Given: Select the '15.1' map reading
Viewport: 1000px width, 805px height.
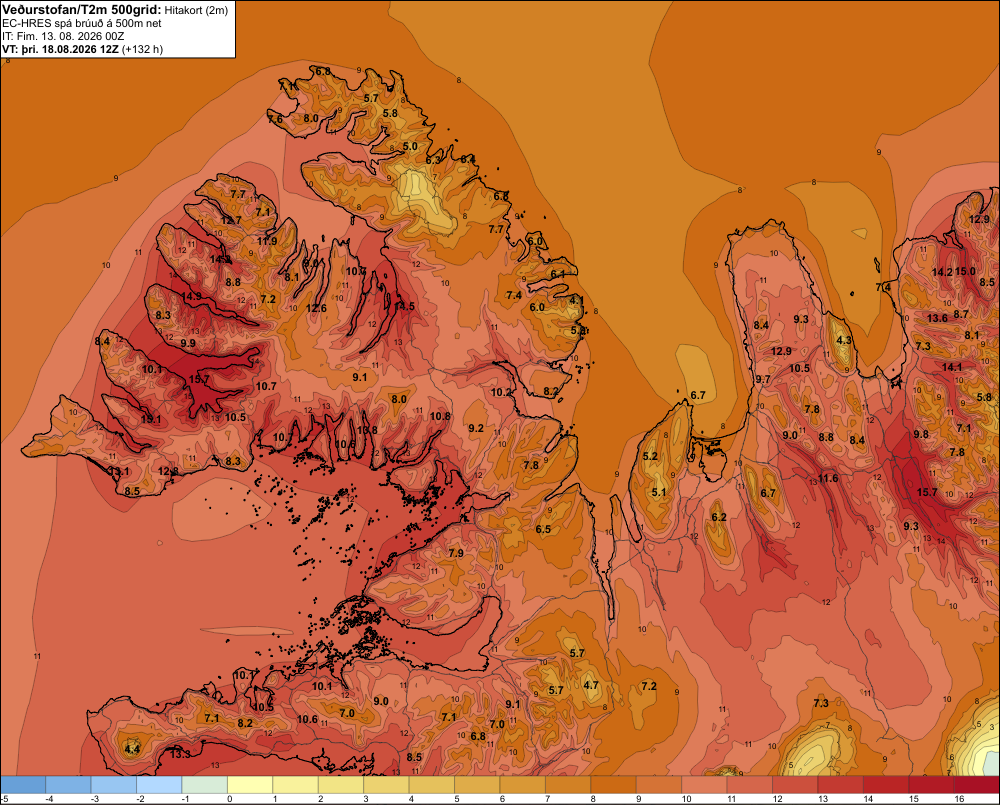Looking at the screenshot, I should 151,419.
